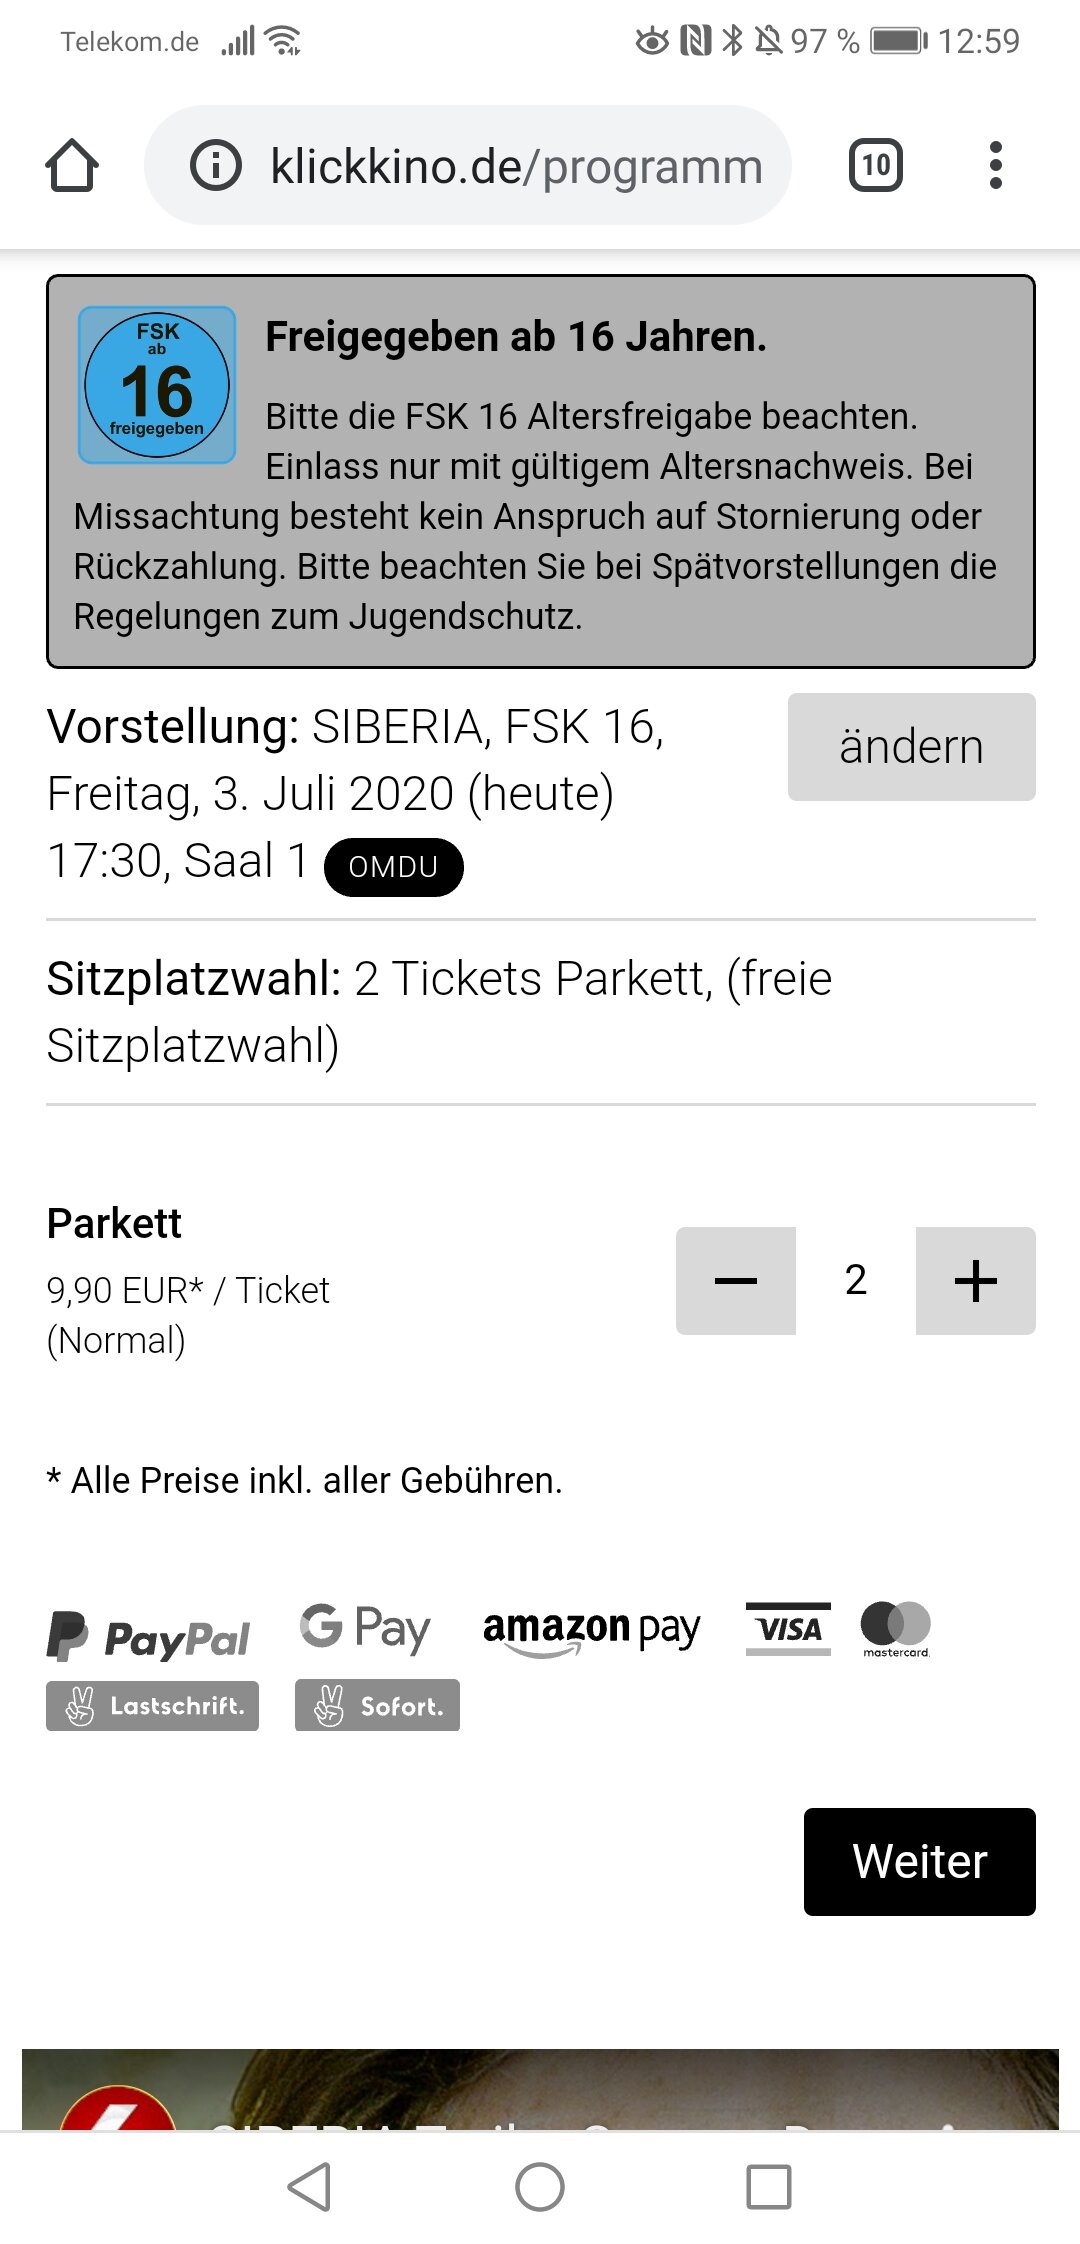Tap the Lastschrift payment badge

click(x=152, y=1706)
